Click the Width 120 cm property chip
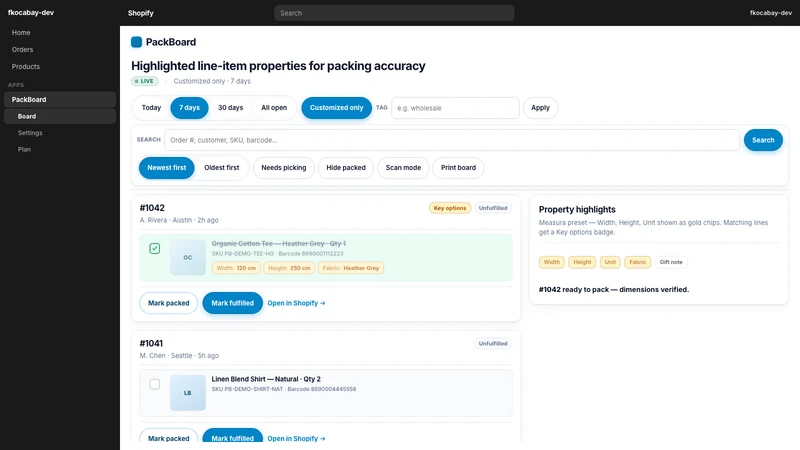The image size is (800, 450). (236, 268)
